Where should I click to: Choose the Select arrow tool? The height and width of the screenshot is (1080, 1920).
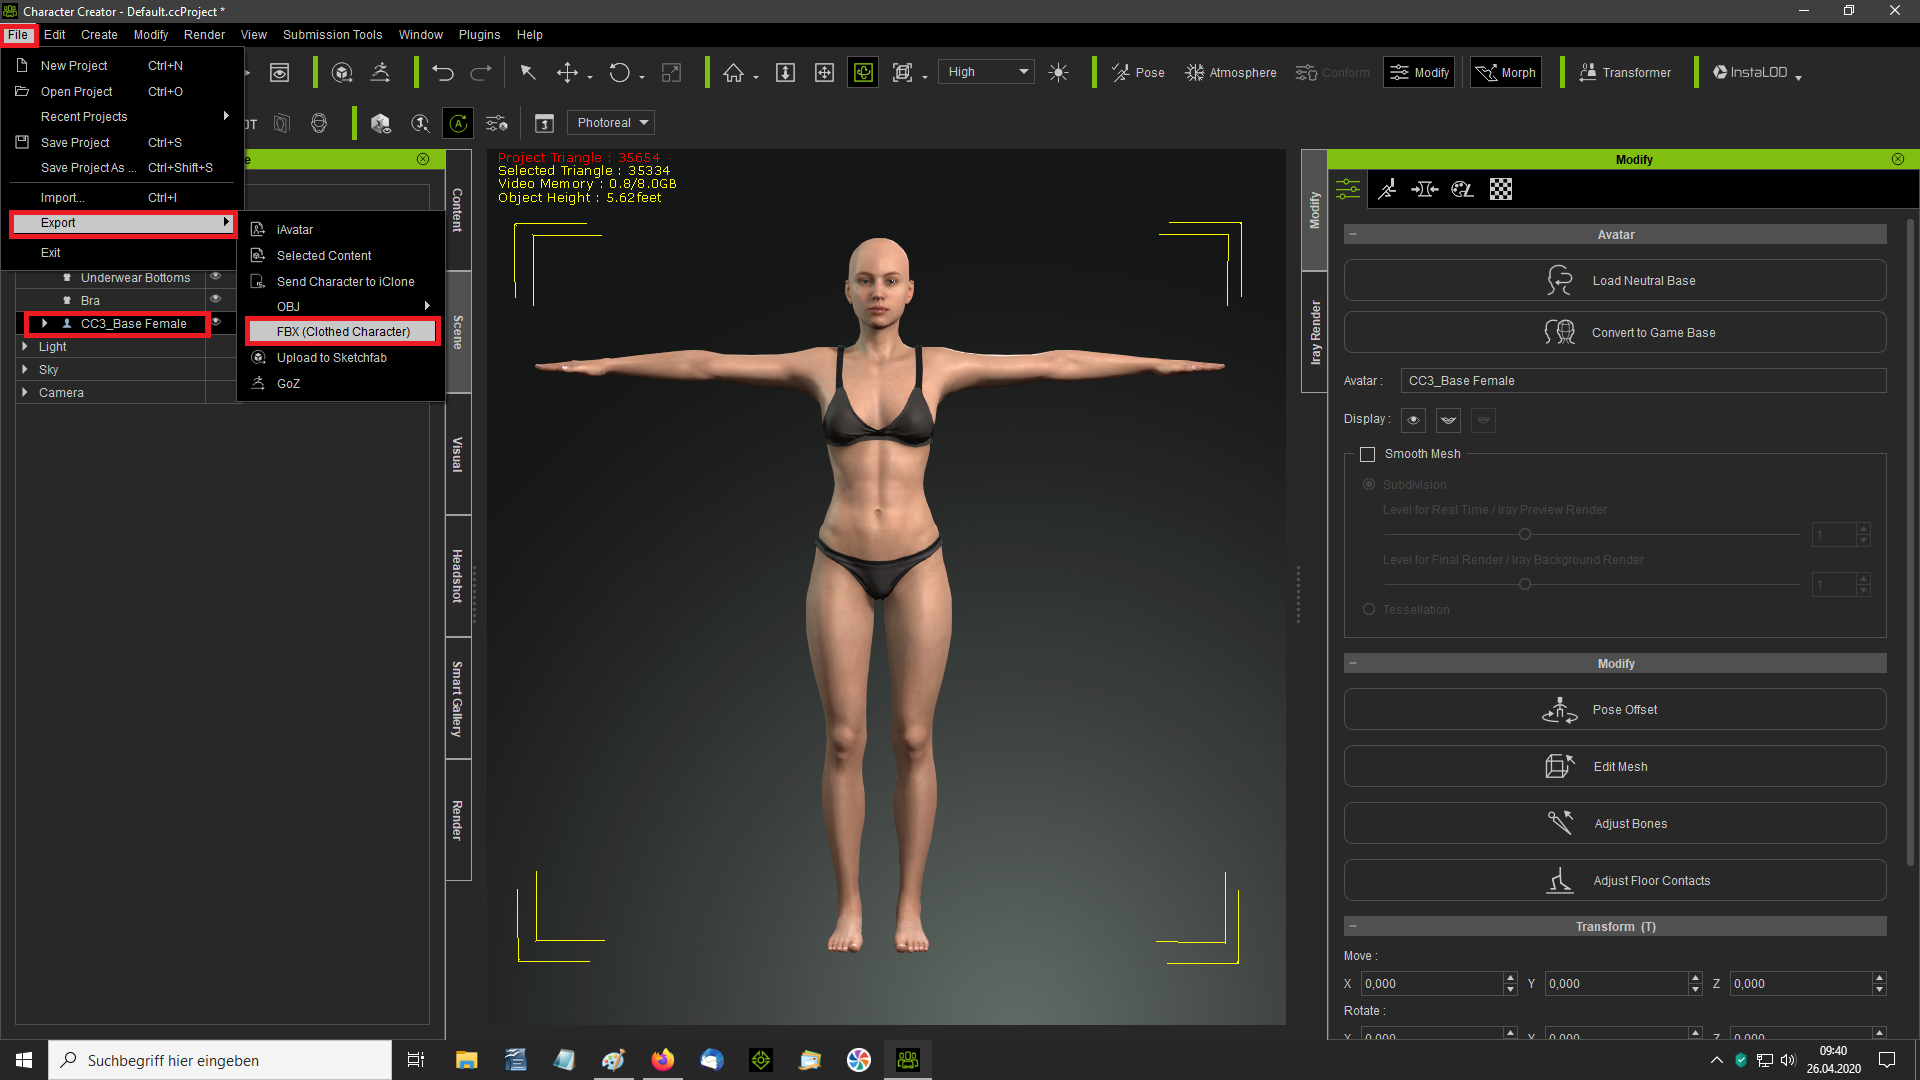(528, 73)
